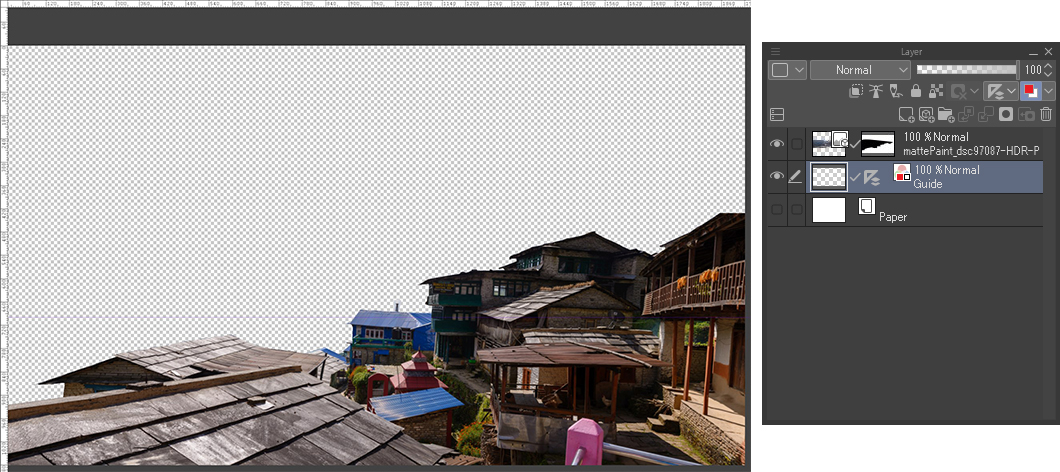Click the Lock Layer padlock icon
The width and height of the screenshot is (1060, 472).
pyautogui.click(x=915, y=91)
